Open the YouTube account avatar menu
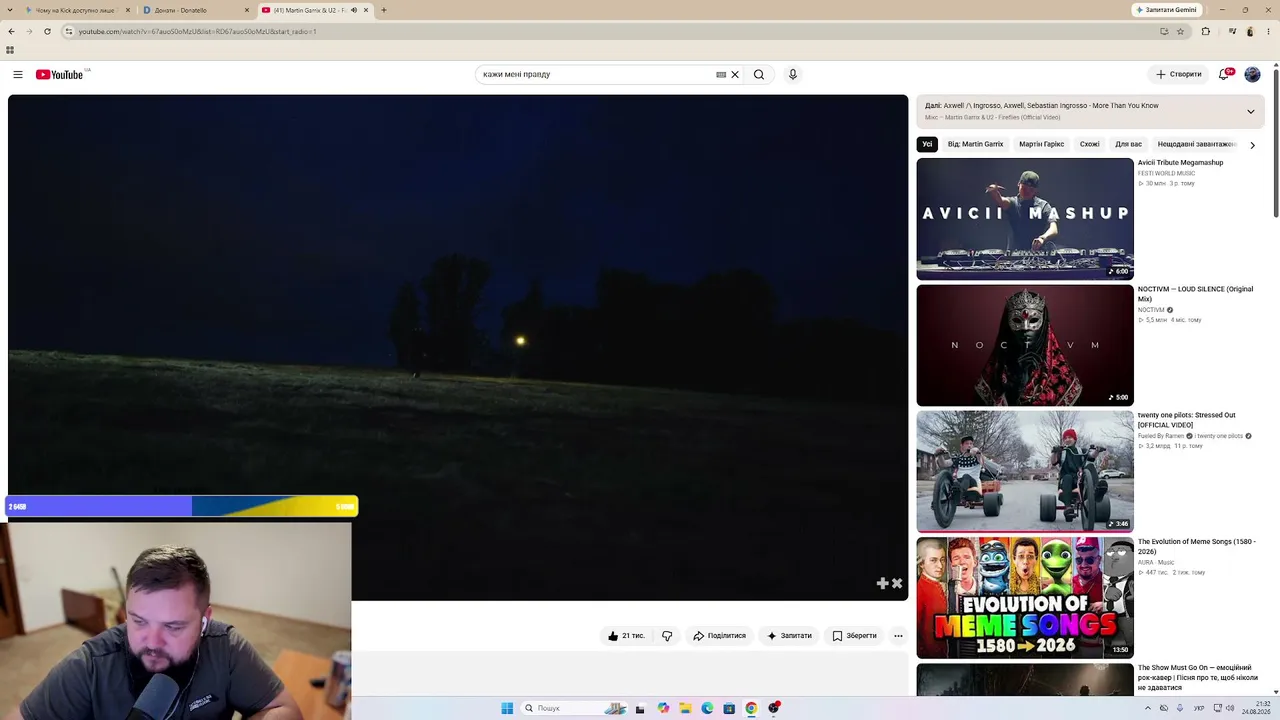The image size is (1280, 720). tap(1252, 74)
